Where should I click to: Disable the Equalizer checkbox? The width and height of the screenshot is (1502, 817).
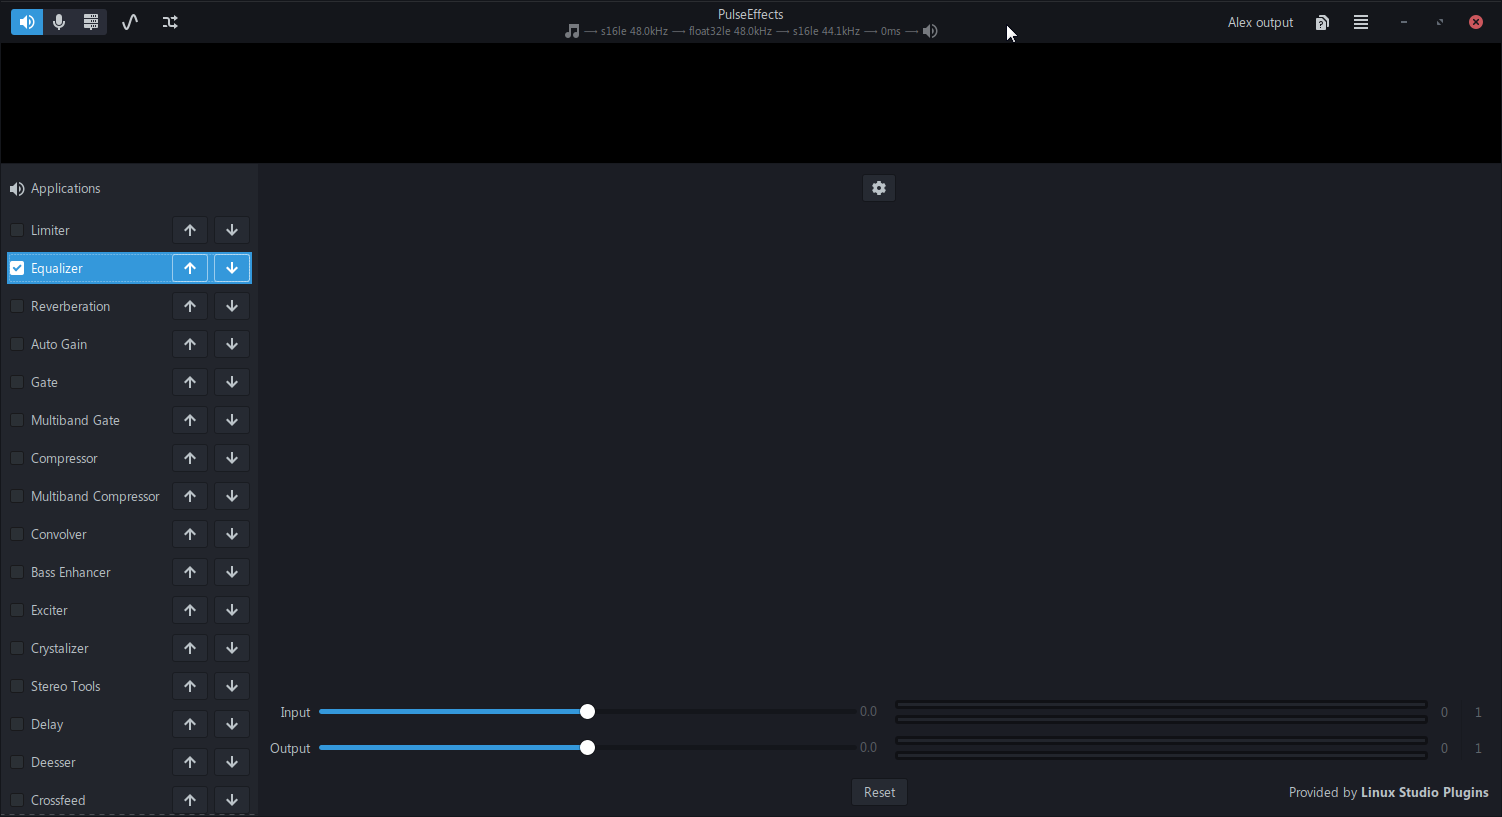[17, 268]
